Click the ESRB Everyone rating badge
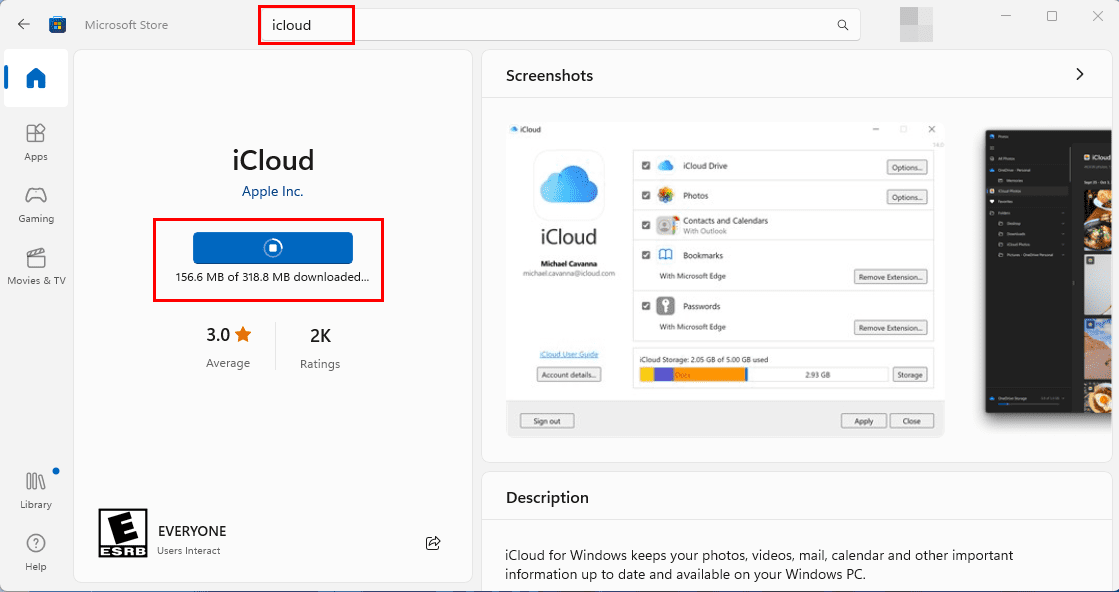The image size is (1119, 592). point(123,533)
